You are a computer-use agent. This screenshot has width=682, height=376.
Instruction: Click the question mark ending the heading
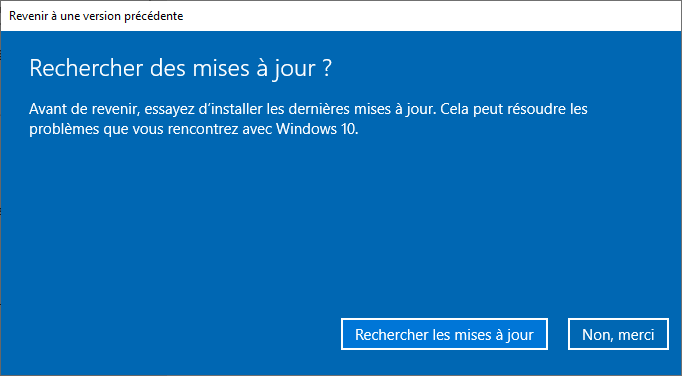[327, 68]
